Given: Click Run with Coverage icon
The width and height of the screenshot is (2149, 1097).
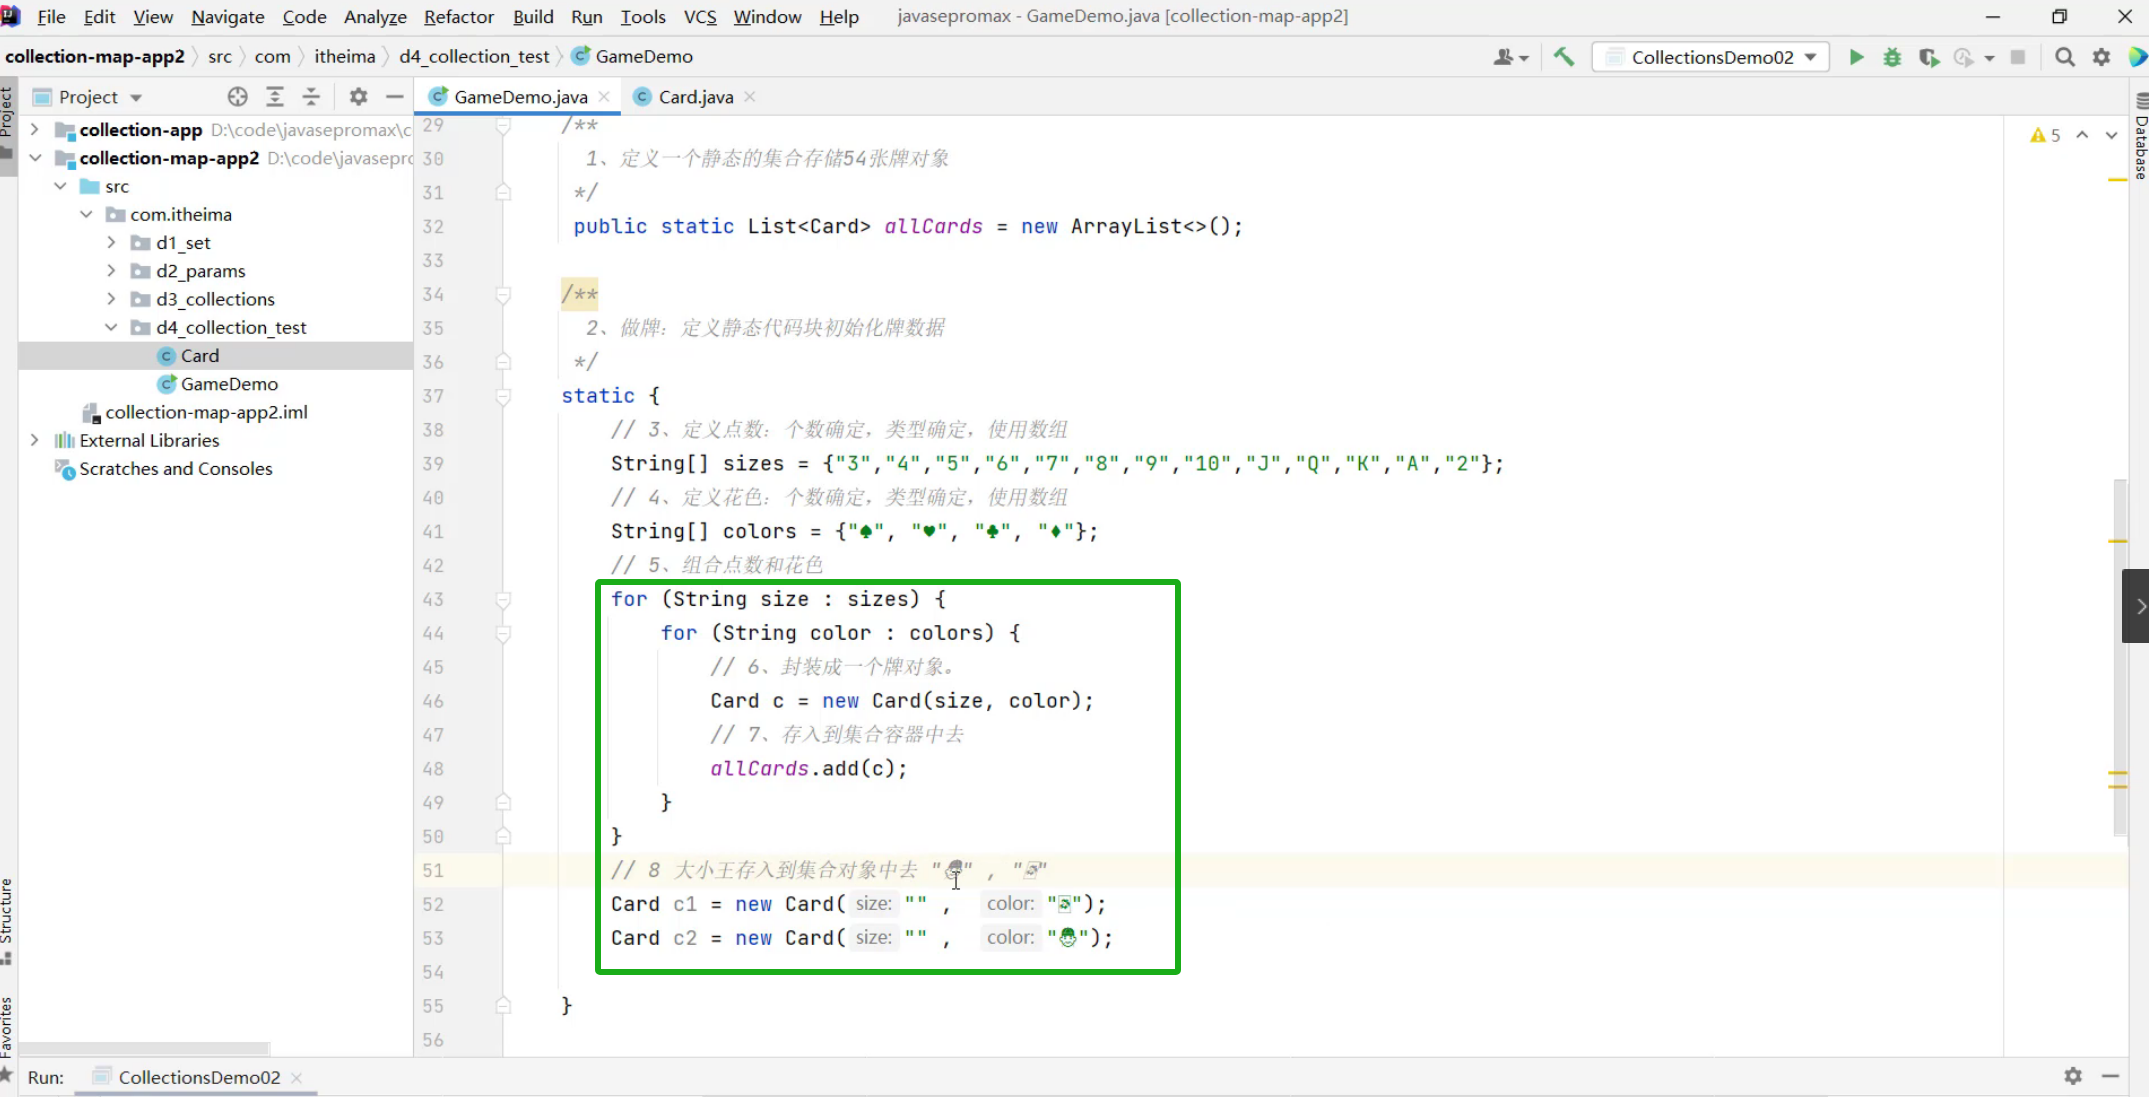Looking at the screenshot, I should coord(1928,57).
